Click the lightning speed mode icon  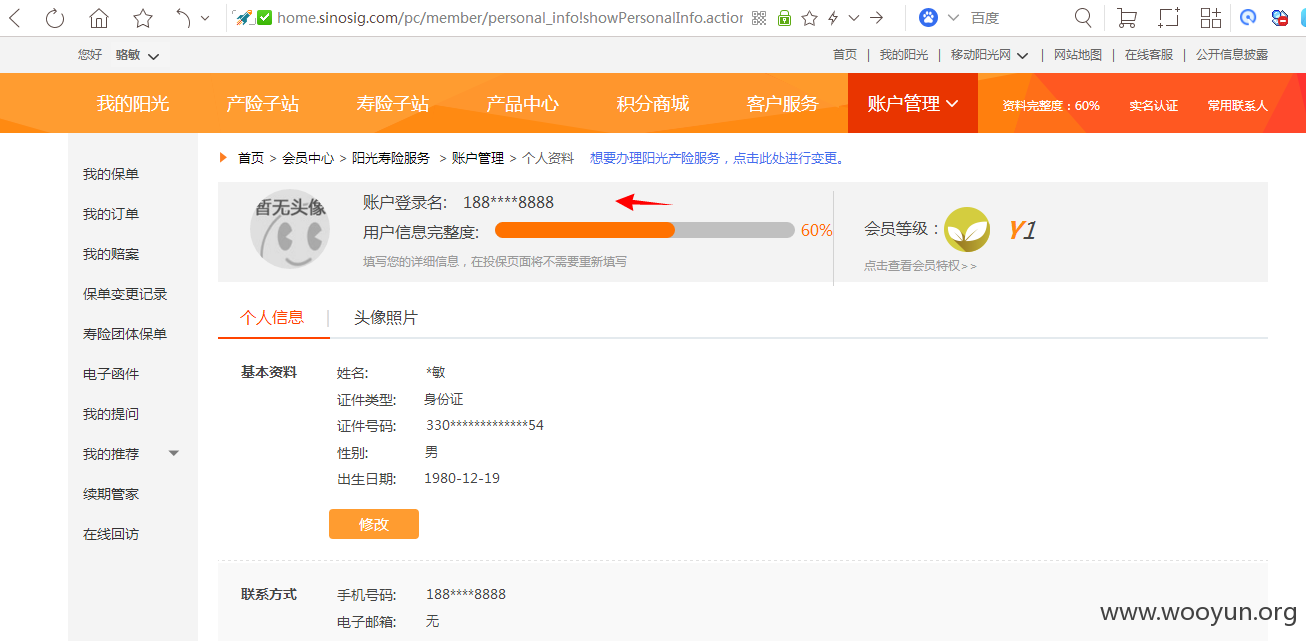tap(833, 18)
